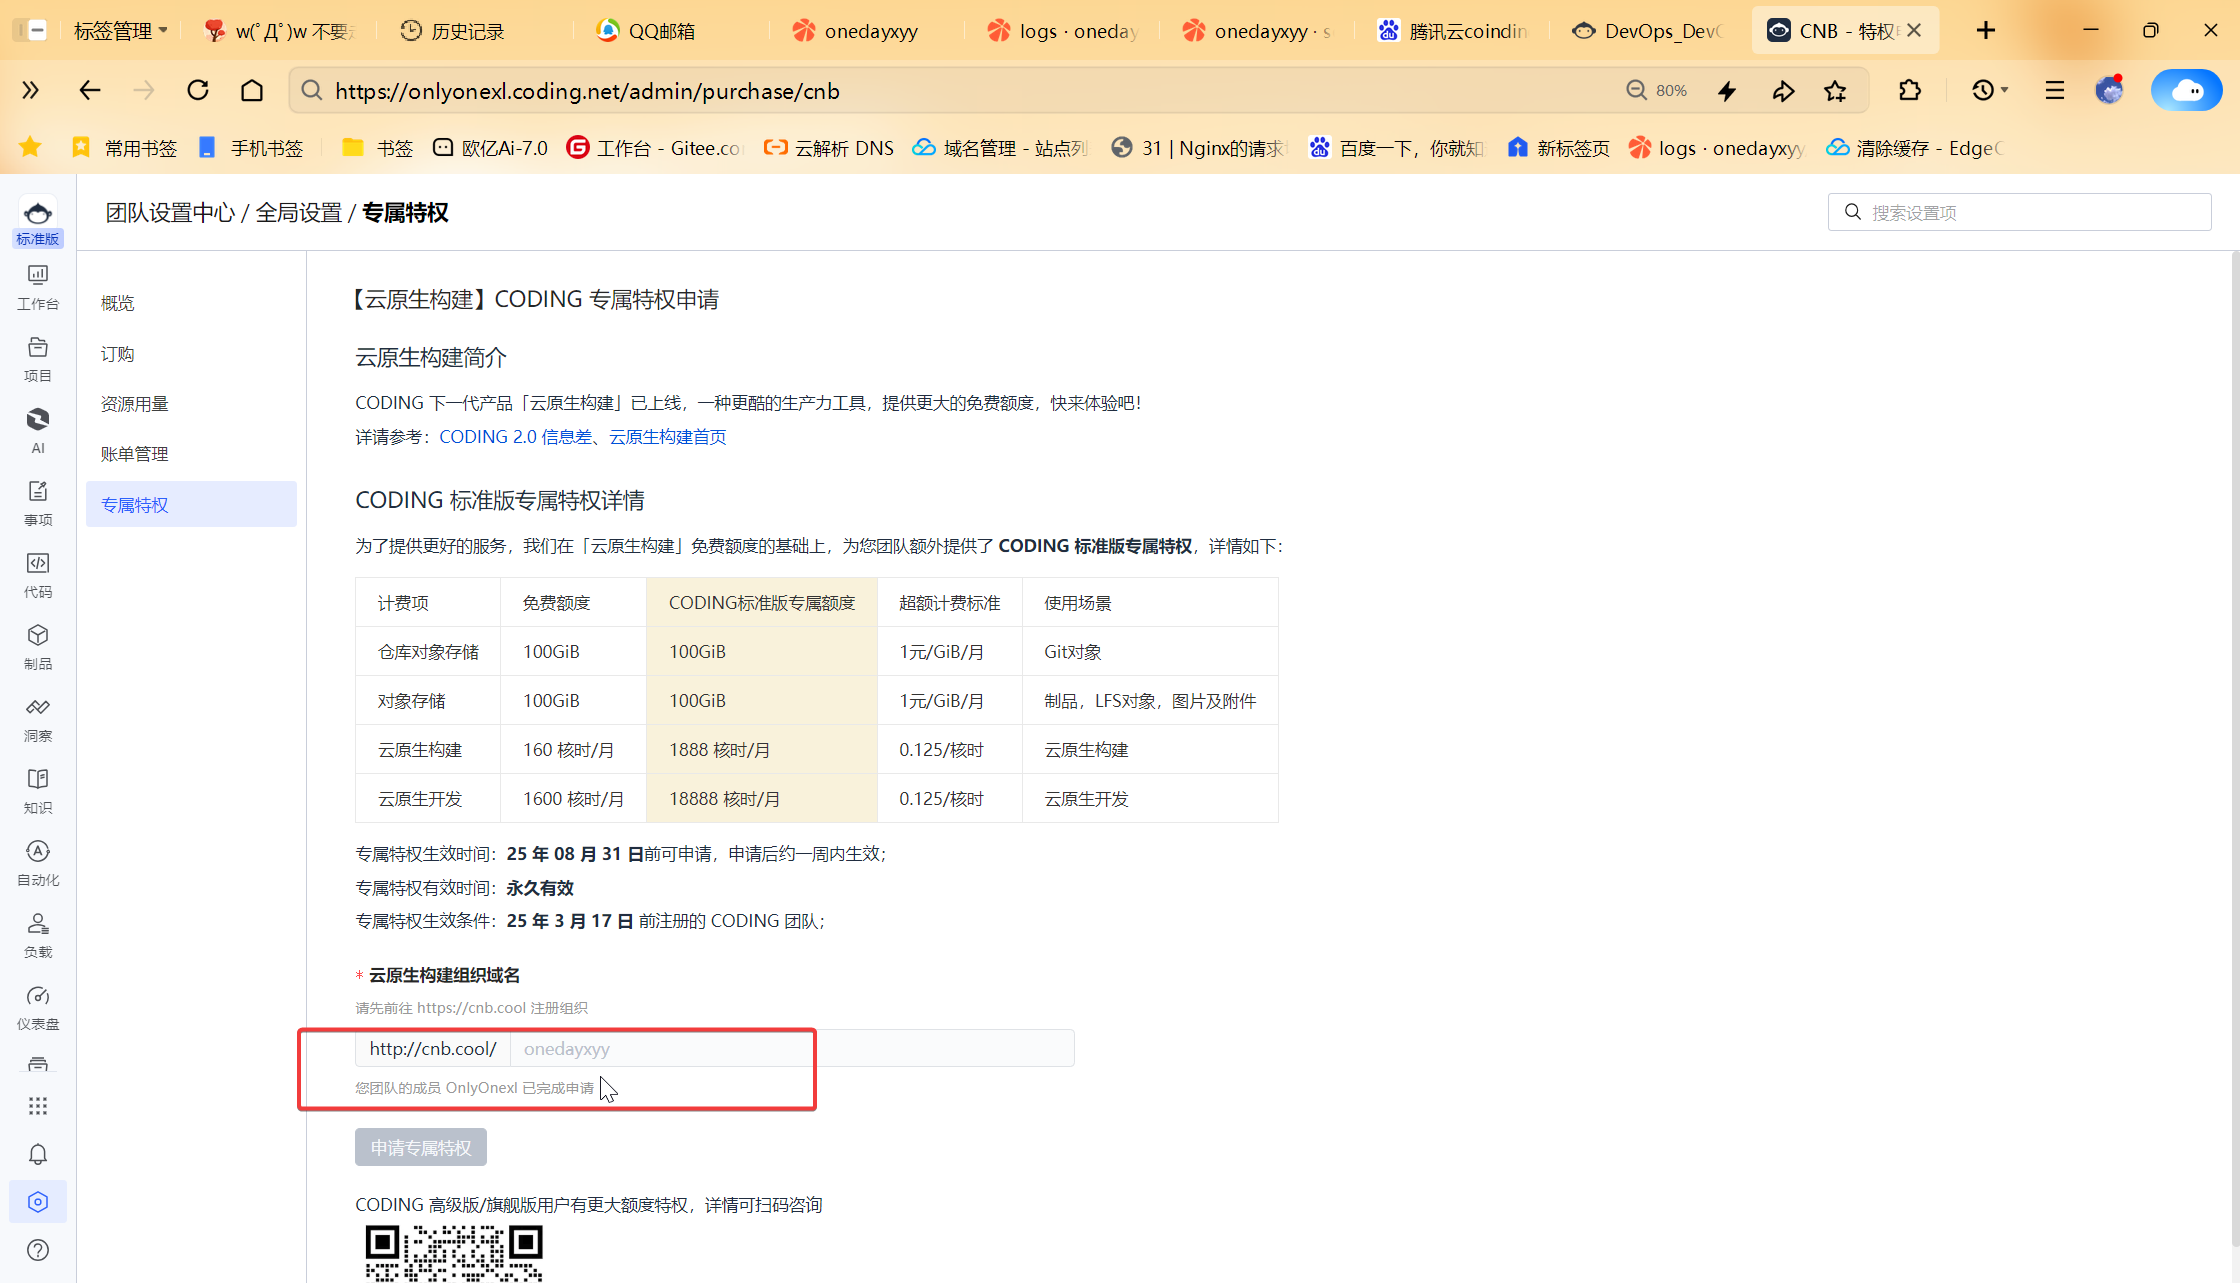Open the 洞察 insights sidebar icon

pos(38,719)
